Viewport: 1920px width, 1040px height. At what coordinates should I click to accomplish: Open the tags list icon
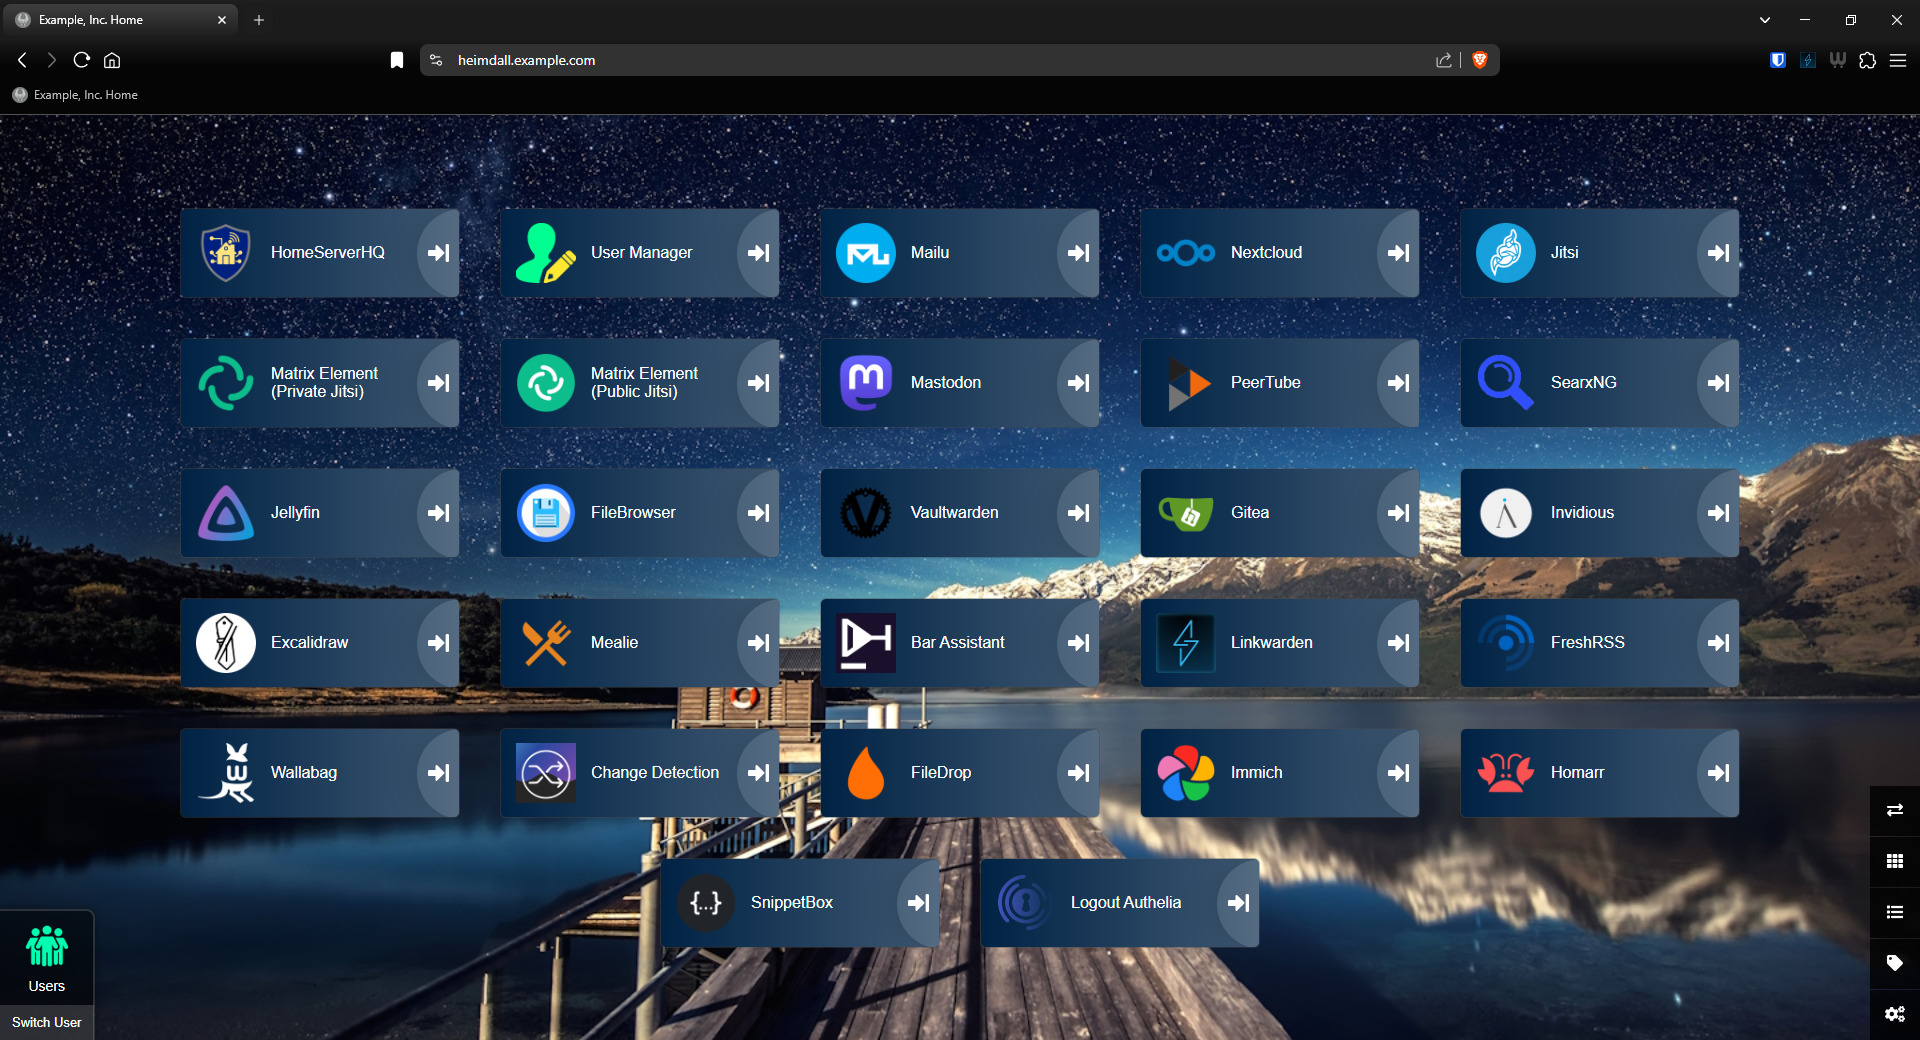coord(1894,963)
